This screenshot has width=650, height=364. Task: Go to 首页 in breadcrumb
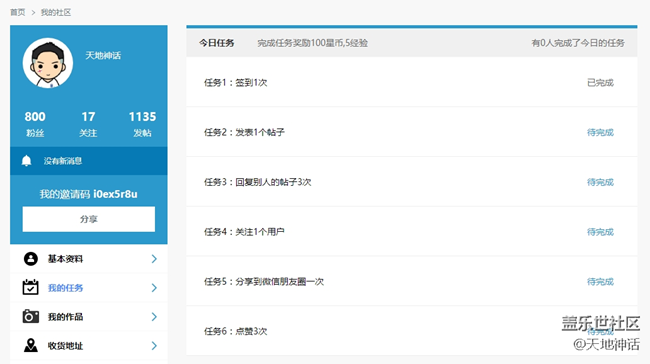[17, 12]
